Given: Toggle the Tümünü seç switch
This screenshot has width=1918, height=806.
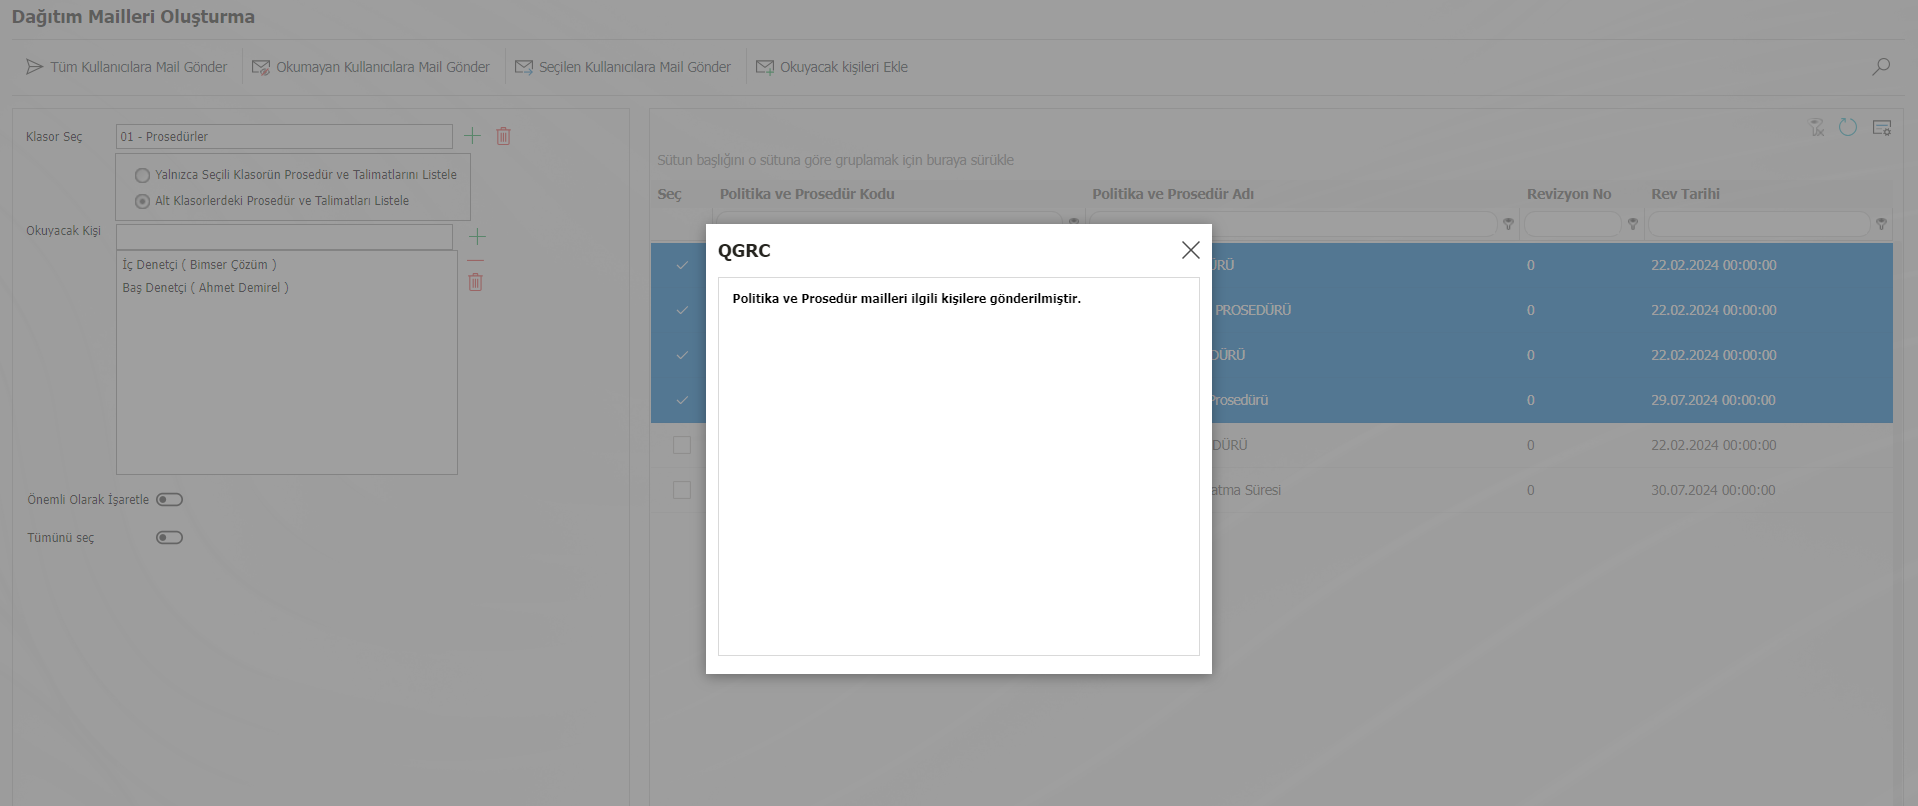Looking at the screenshot, I should 169,538.
